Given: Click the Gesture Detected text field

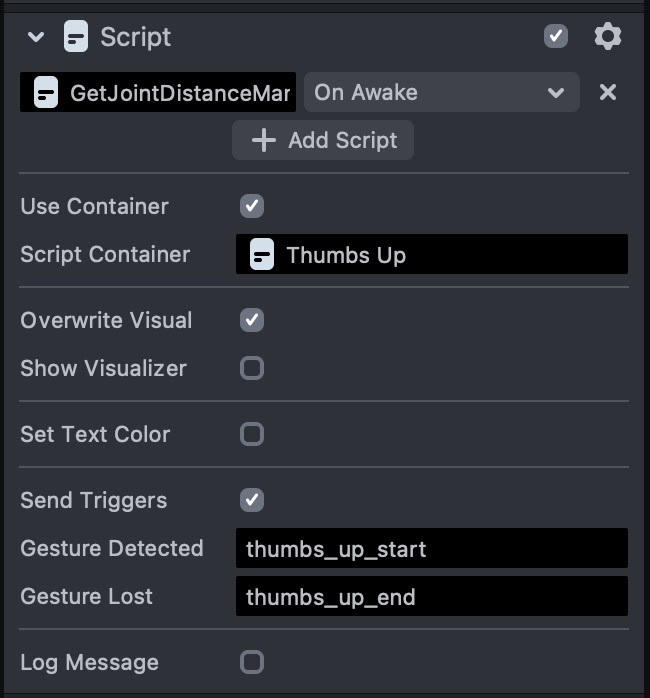Looking at the screenshot, I should click(x=431, y=549).
